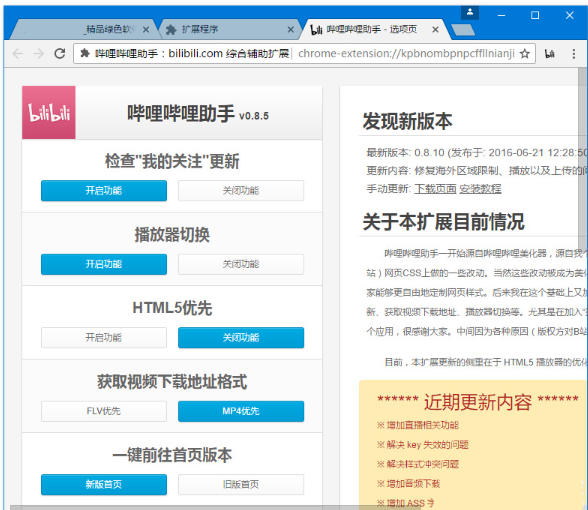The height and width of the screenshot is (510, 588).
Task: Enable 检查"我的关注"更新 with 开启功能
Action: (104, 190)
